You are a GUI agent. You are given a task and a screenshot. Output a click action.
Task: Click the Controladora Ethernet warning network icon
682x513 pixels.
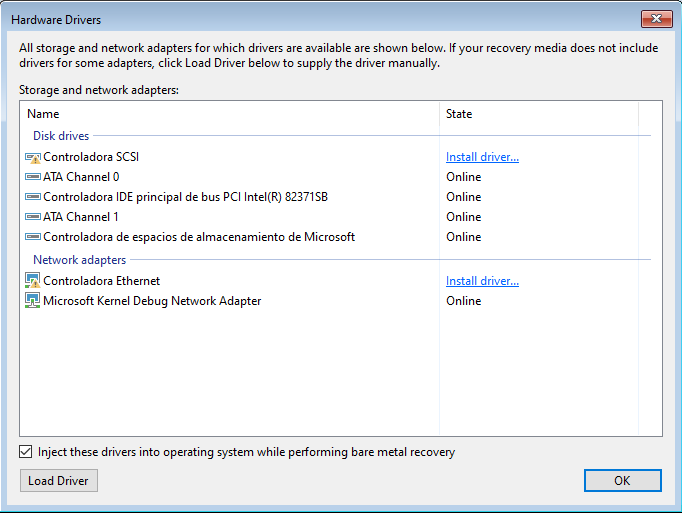pyautogui.click(x=33, y=281)
